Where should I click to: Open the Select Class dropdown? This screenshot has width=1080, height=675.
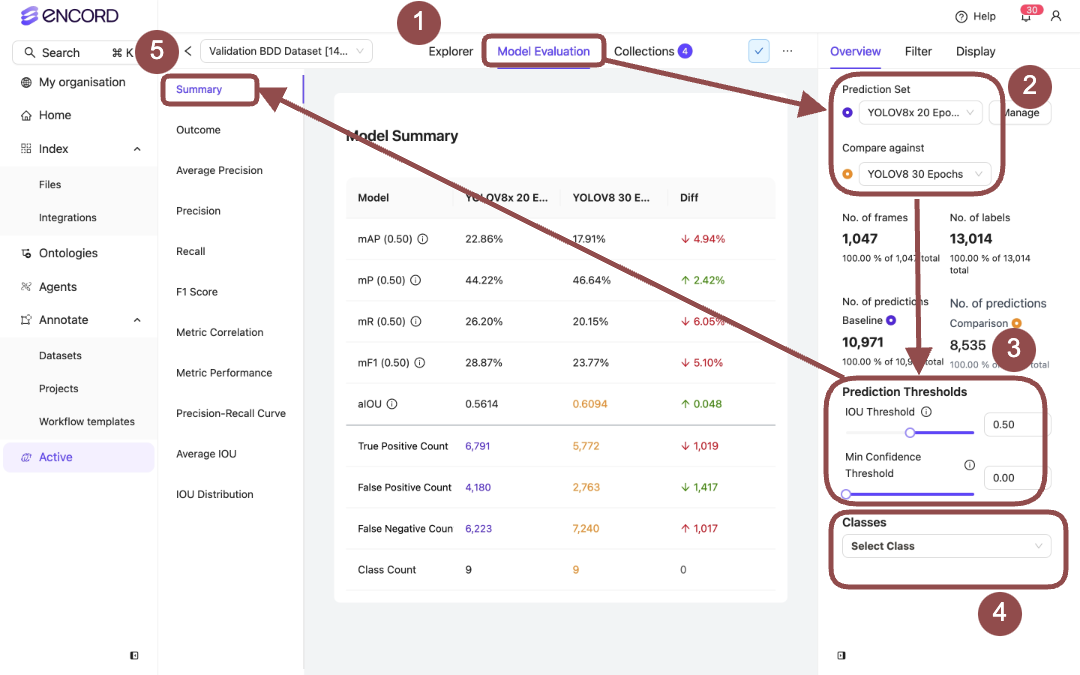(946, 546)
